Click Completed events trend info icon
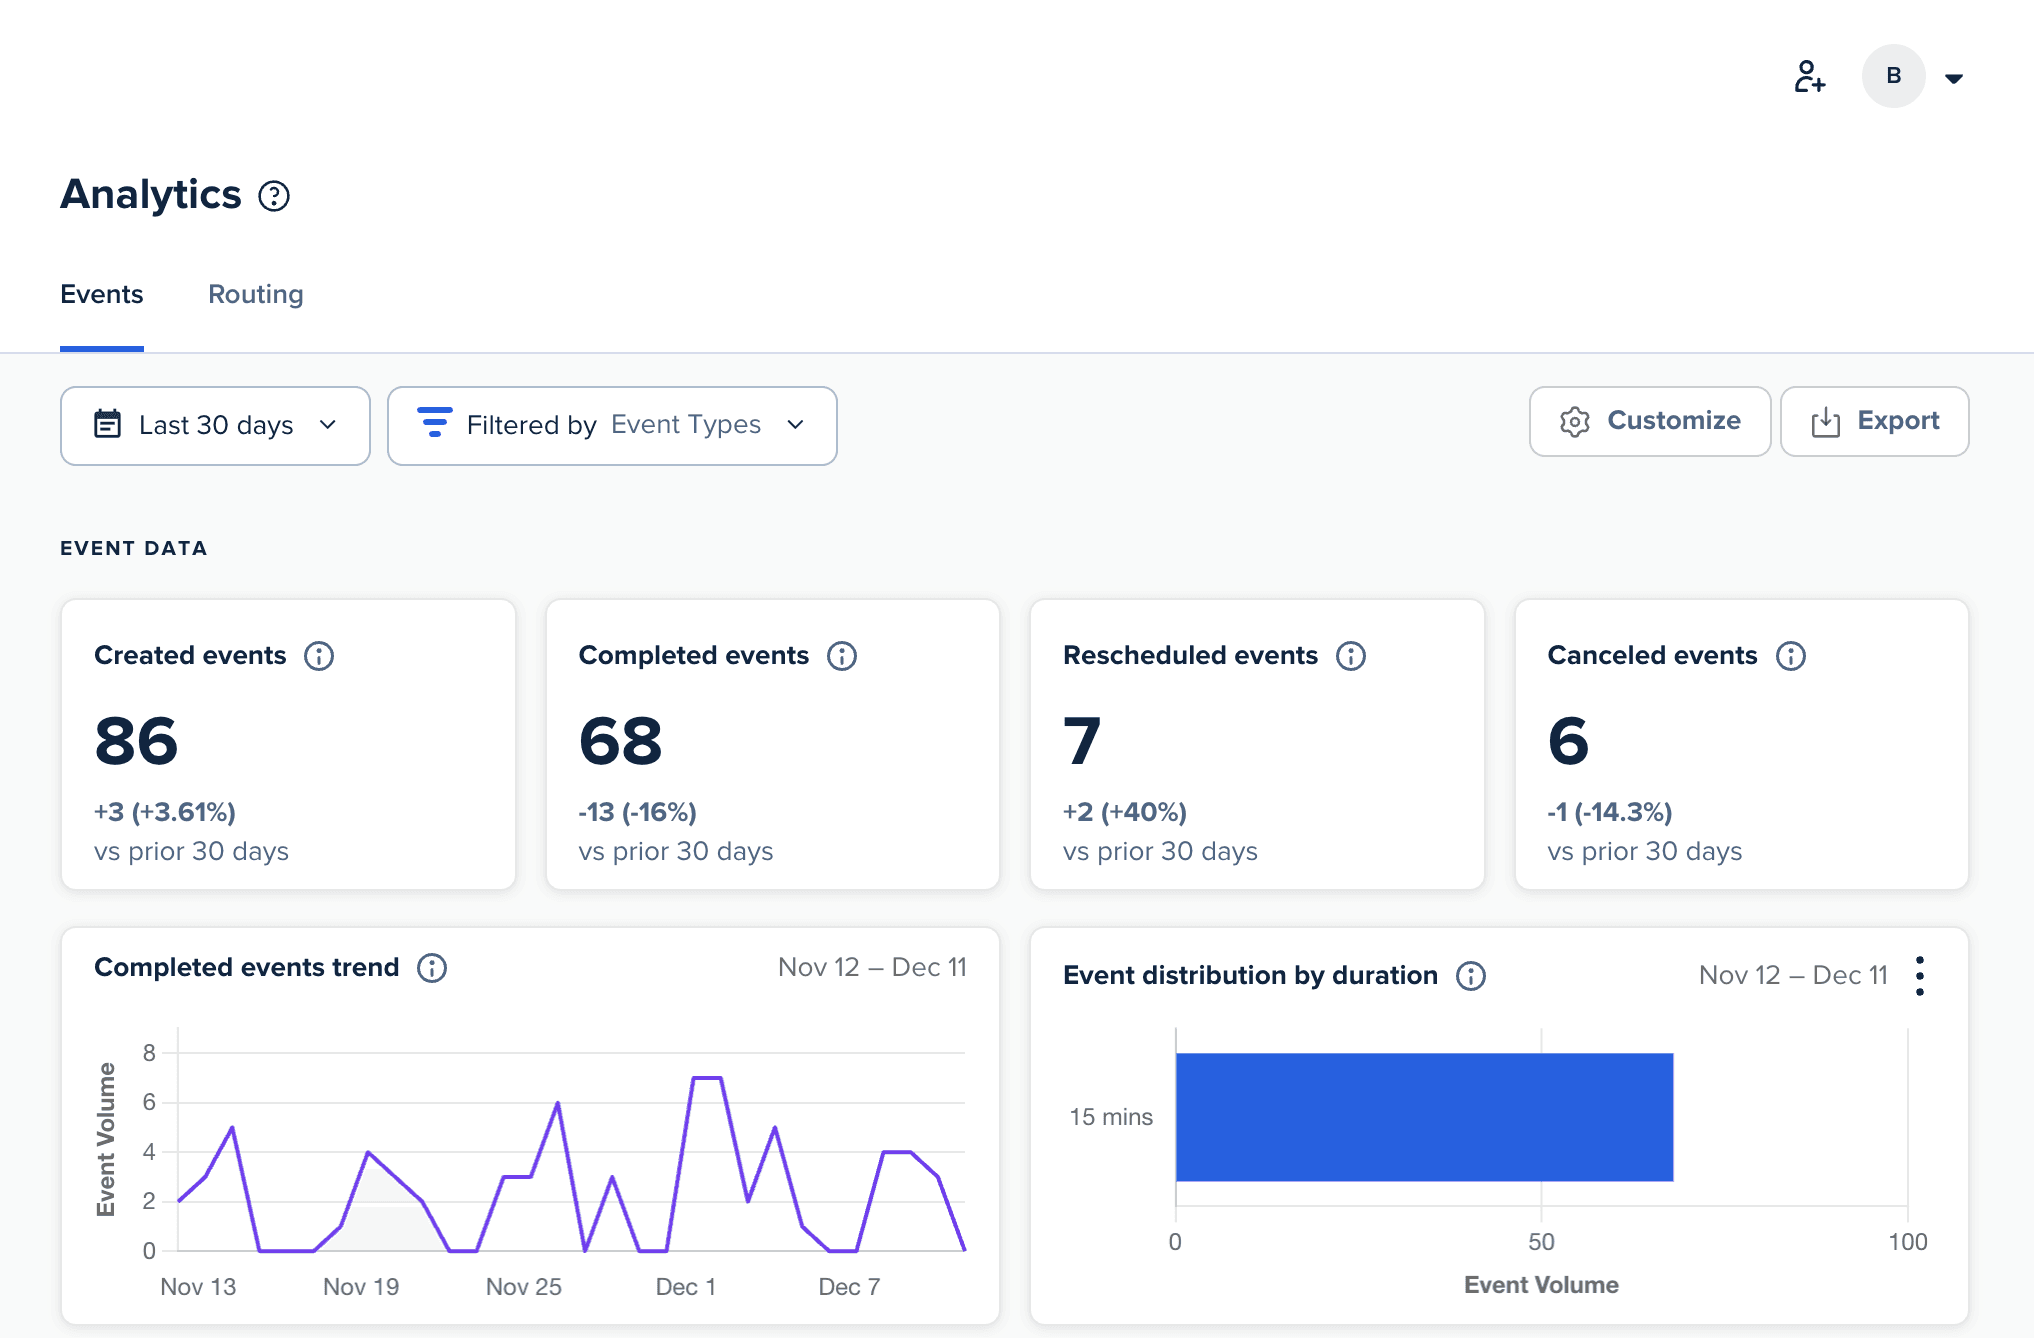The width and height of the screenshot is (2034, 1338). 432,968
